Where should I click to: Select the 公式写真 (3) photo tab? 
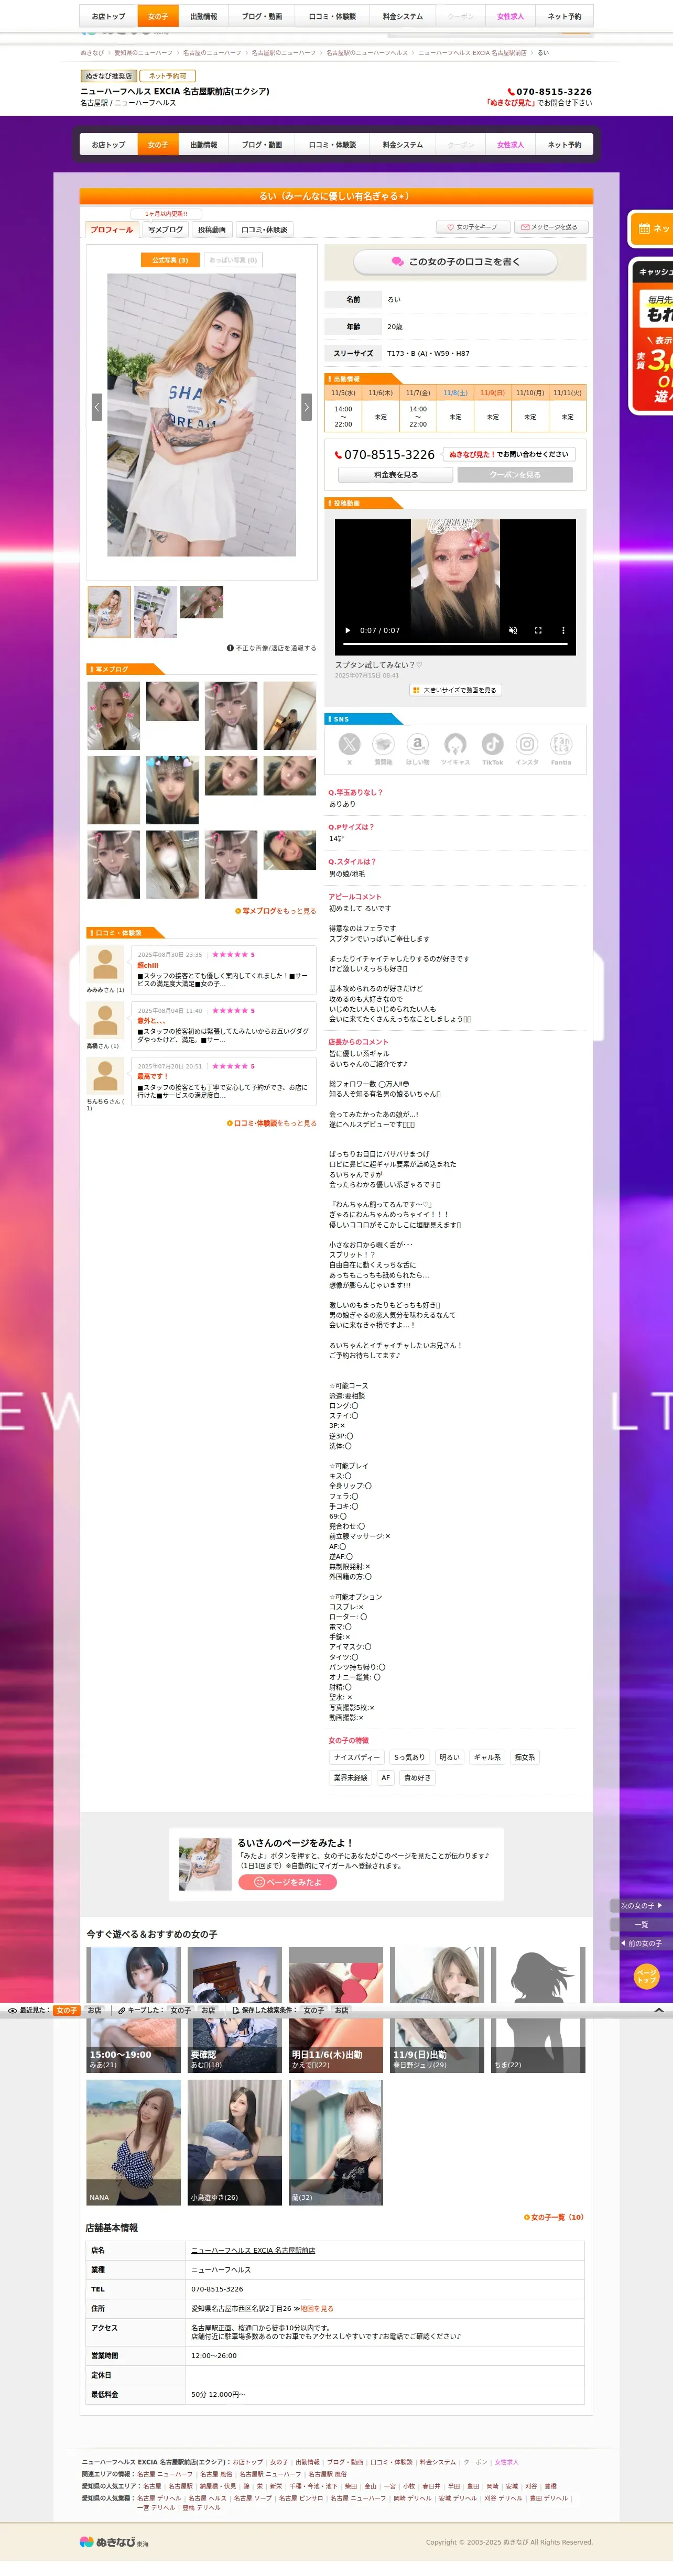coord(170,260)
